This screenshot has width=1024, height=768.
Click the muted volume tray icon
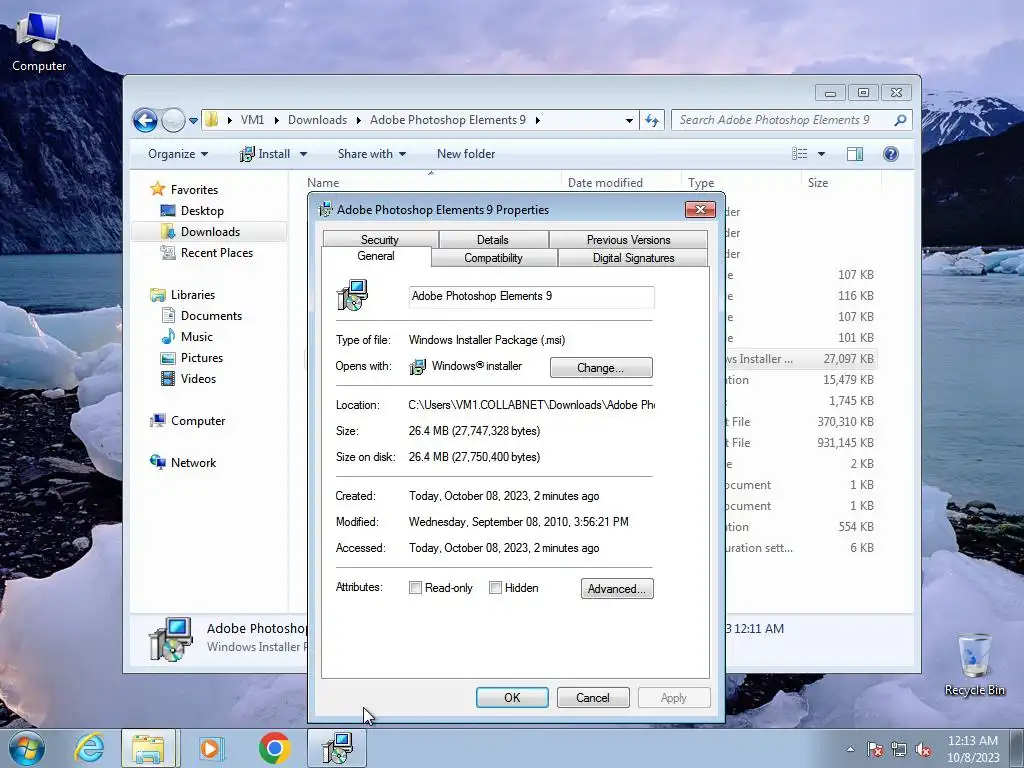tap(923, 749)
